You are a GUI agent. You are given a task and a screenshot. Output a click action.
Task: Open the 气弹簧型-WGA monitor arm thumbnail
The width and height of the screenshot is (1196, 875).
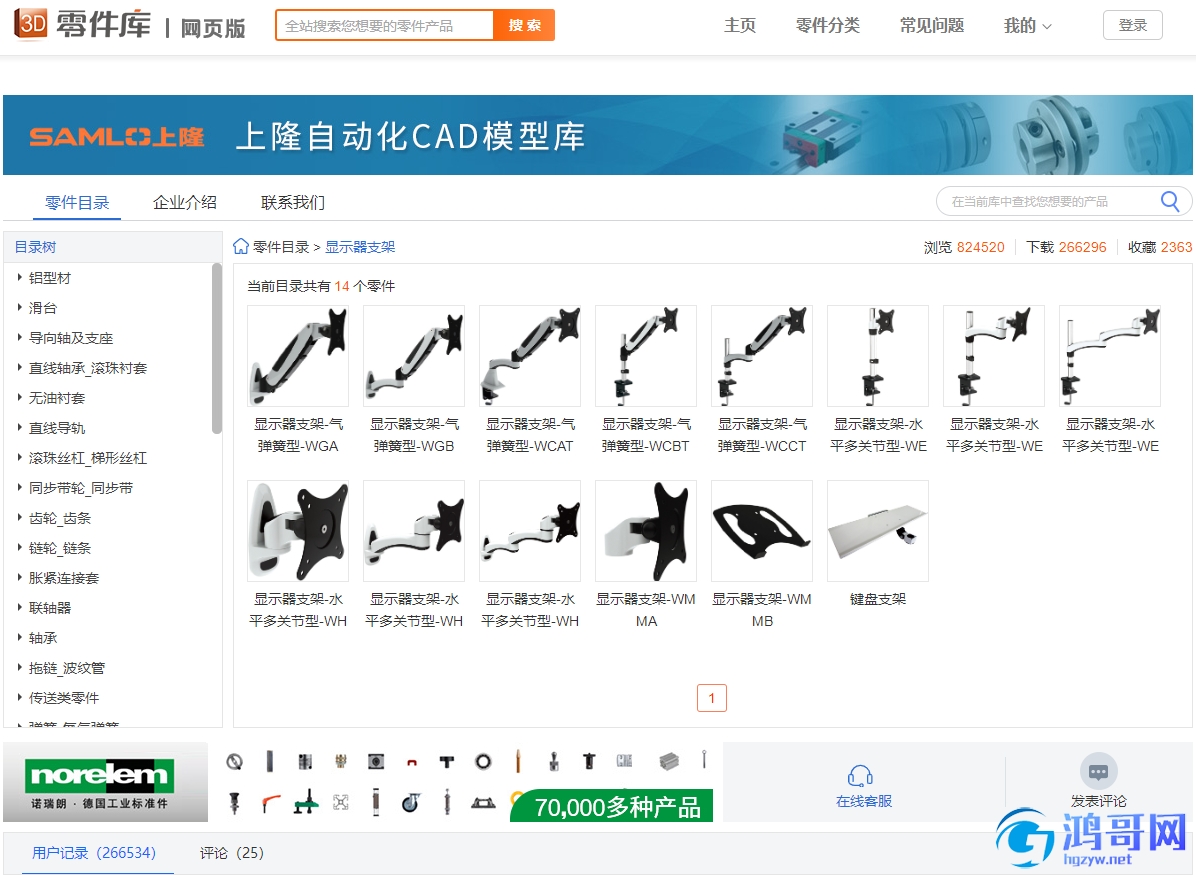click(x=298, y=355)
